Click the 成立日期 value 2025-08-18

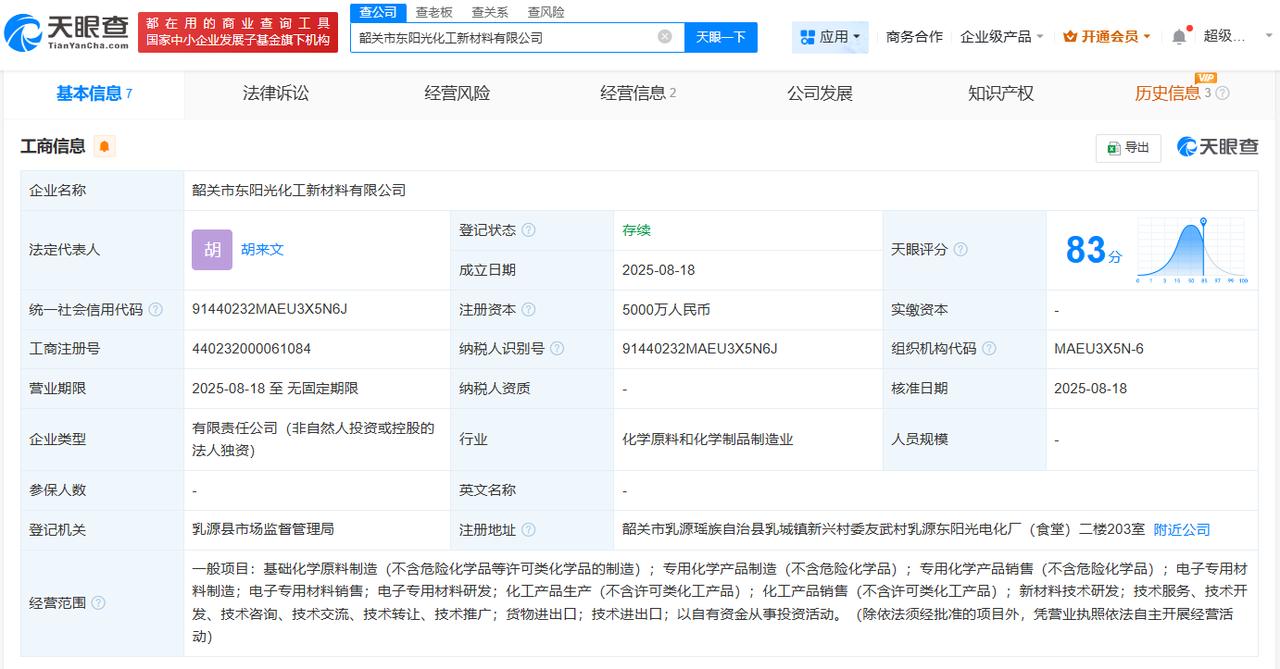coord(658,270)
